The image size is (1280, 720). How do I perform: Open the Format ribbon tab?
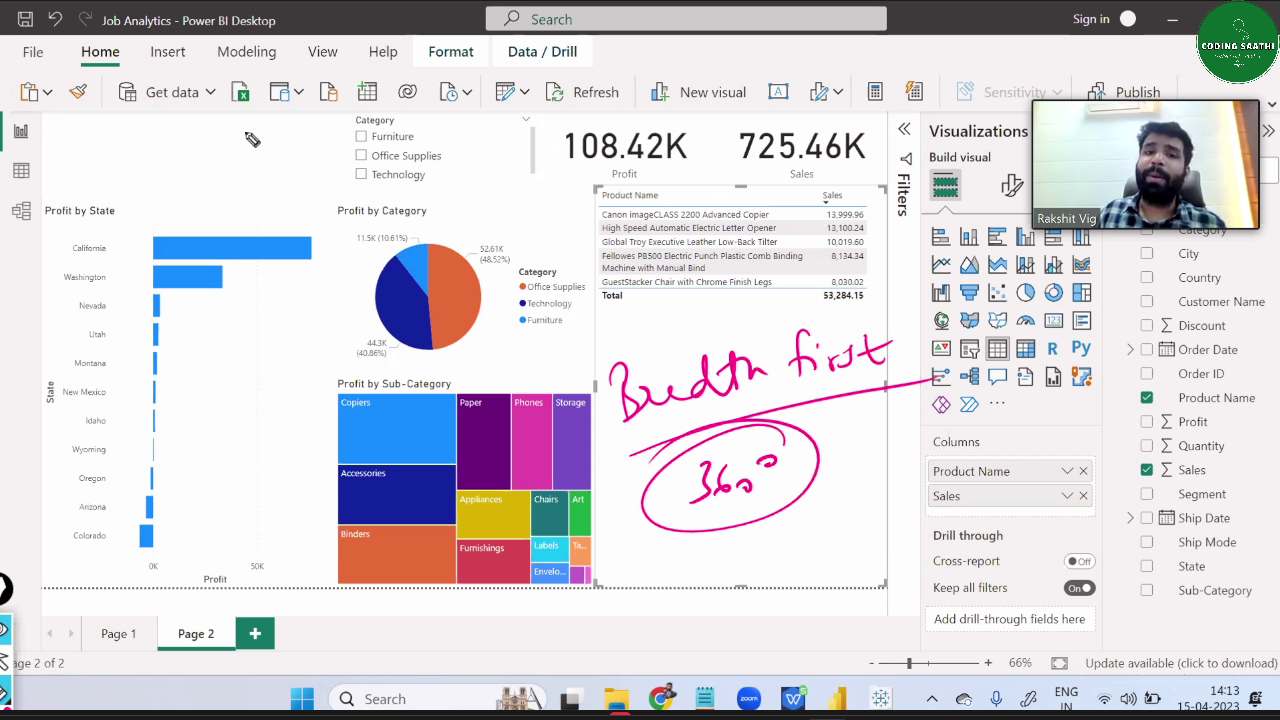pyautogui.click(x=451, y=52)
